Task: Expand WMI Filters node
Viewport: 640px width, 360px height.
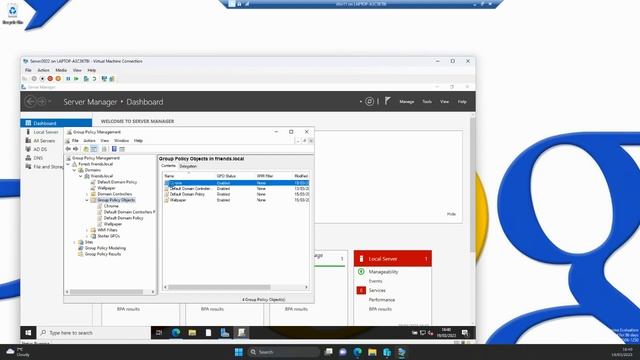Action: [87, 230]
